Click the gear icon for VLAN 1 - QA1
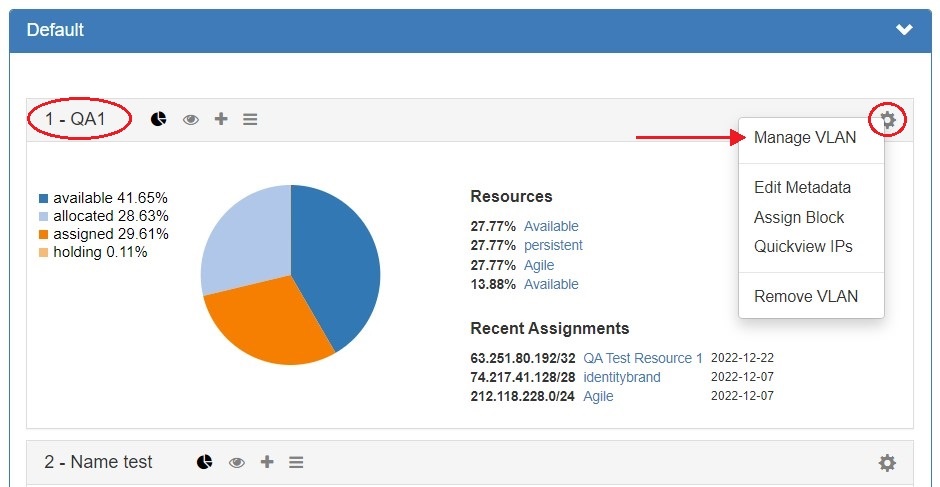The height and width of the screenshot is (487, 940). (887, 121)
